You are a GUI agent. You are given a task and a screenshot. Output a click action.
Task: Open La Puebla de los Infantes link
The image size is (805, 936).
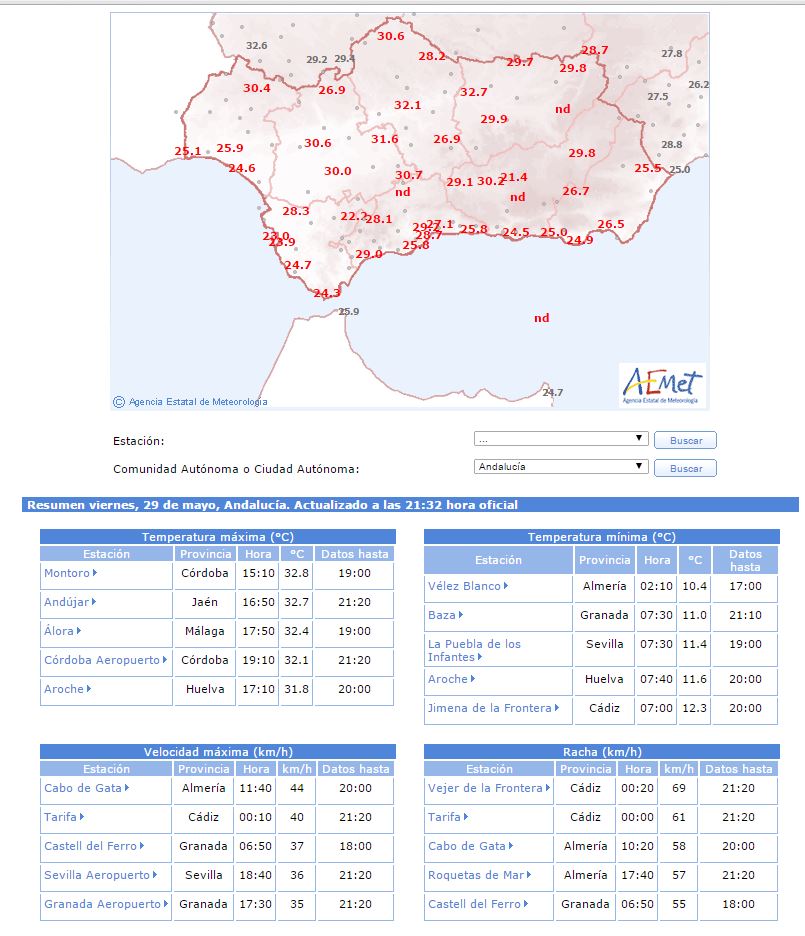(474, 651)
